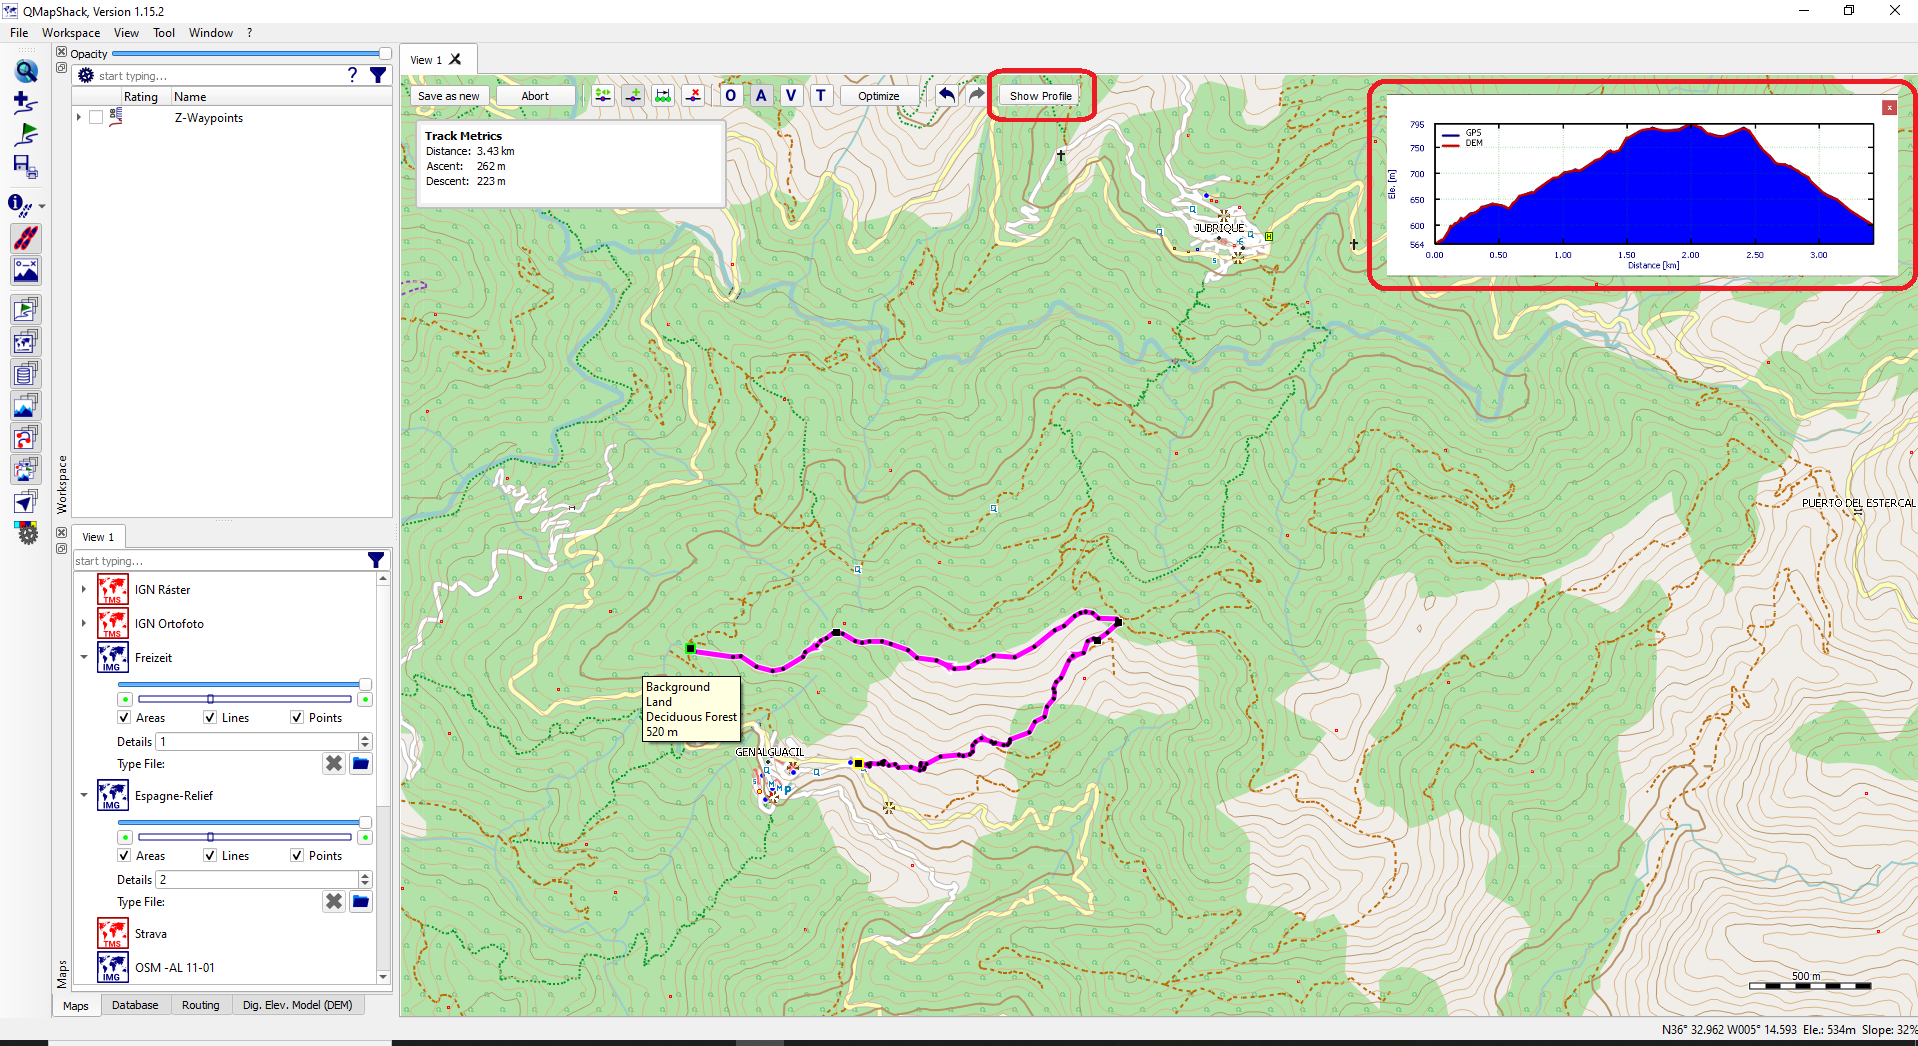Expand the Z-Waypoints tree item
The image size is (1918, 1046).
[x=79, y=117]
